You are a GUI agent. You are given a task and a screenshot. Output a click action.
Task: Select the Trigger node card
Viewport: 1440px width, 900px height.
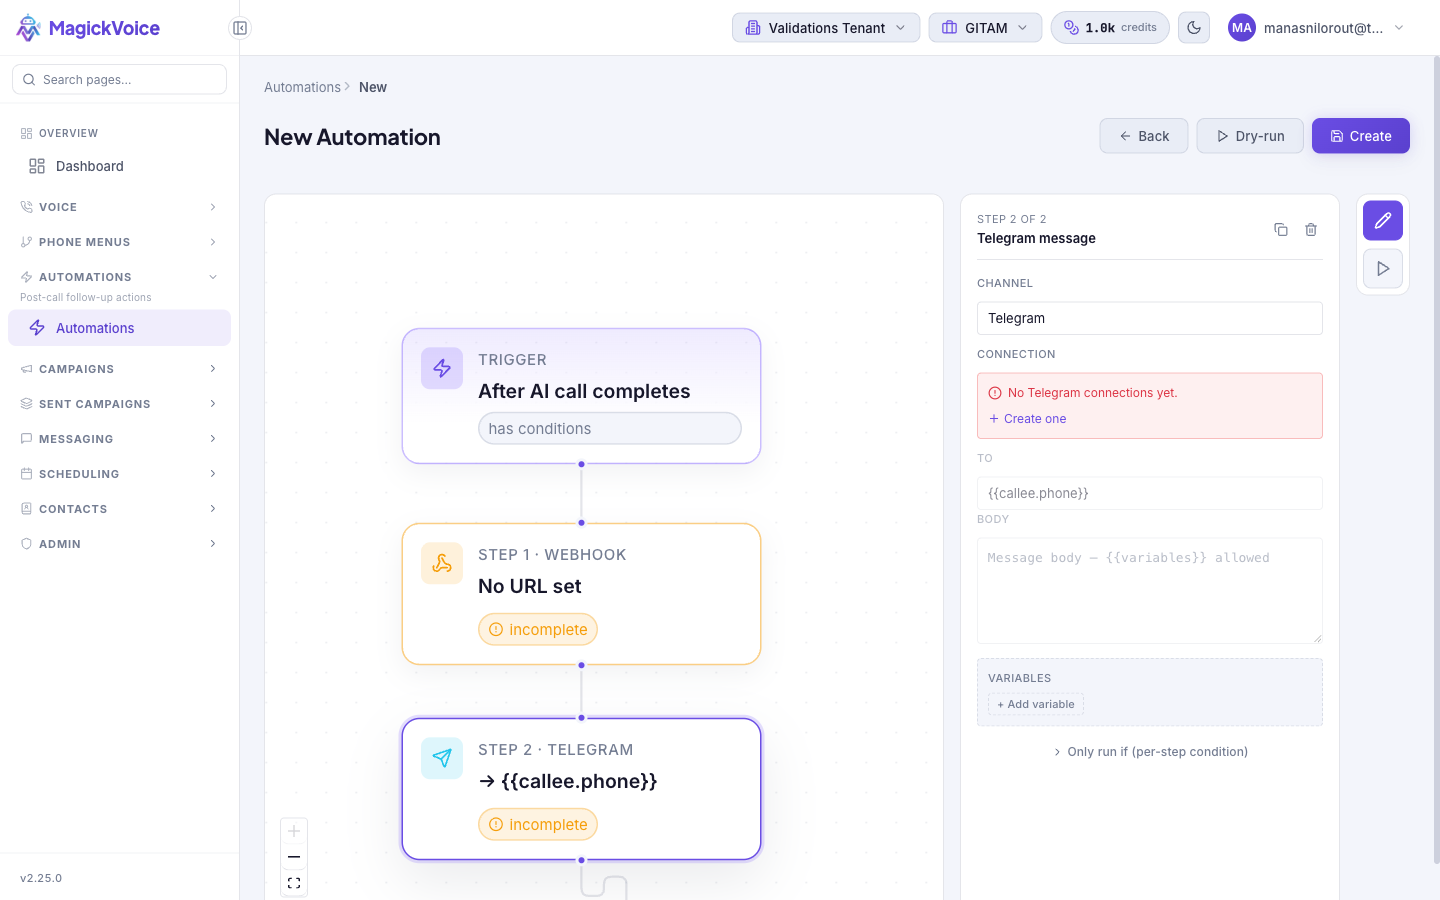click(x=581, y=396)
